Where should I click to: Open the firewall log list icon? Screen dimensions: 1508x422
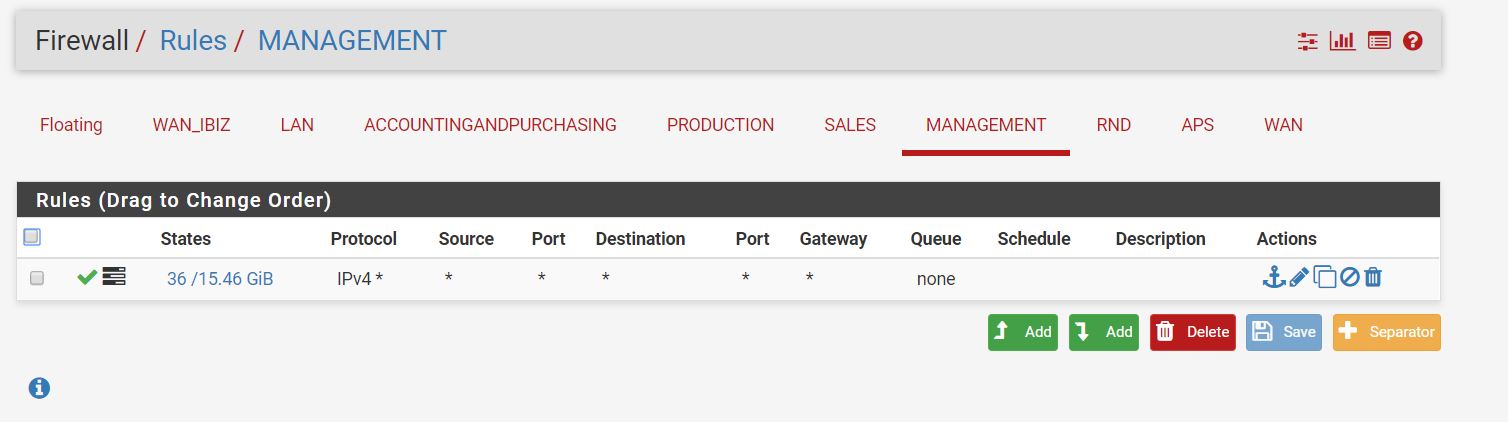click(x=1380, y=41)
